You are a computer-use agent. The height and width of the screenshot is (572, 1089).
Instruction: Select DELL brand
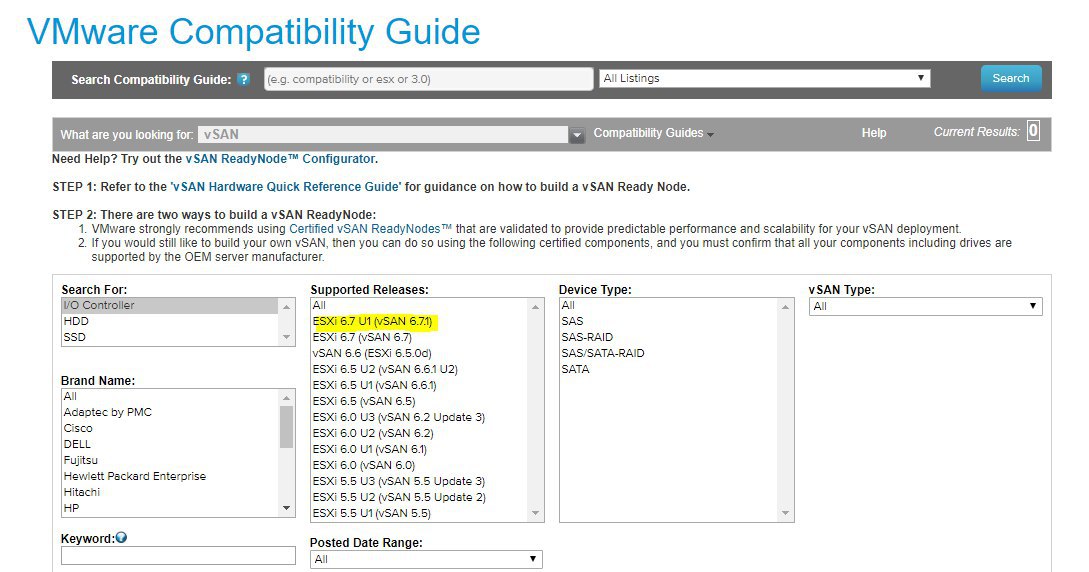pos(169,444)
